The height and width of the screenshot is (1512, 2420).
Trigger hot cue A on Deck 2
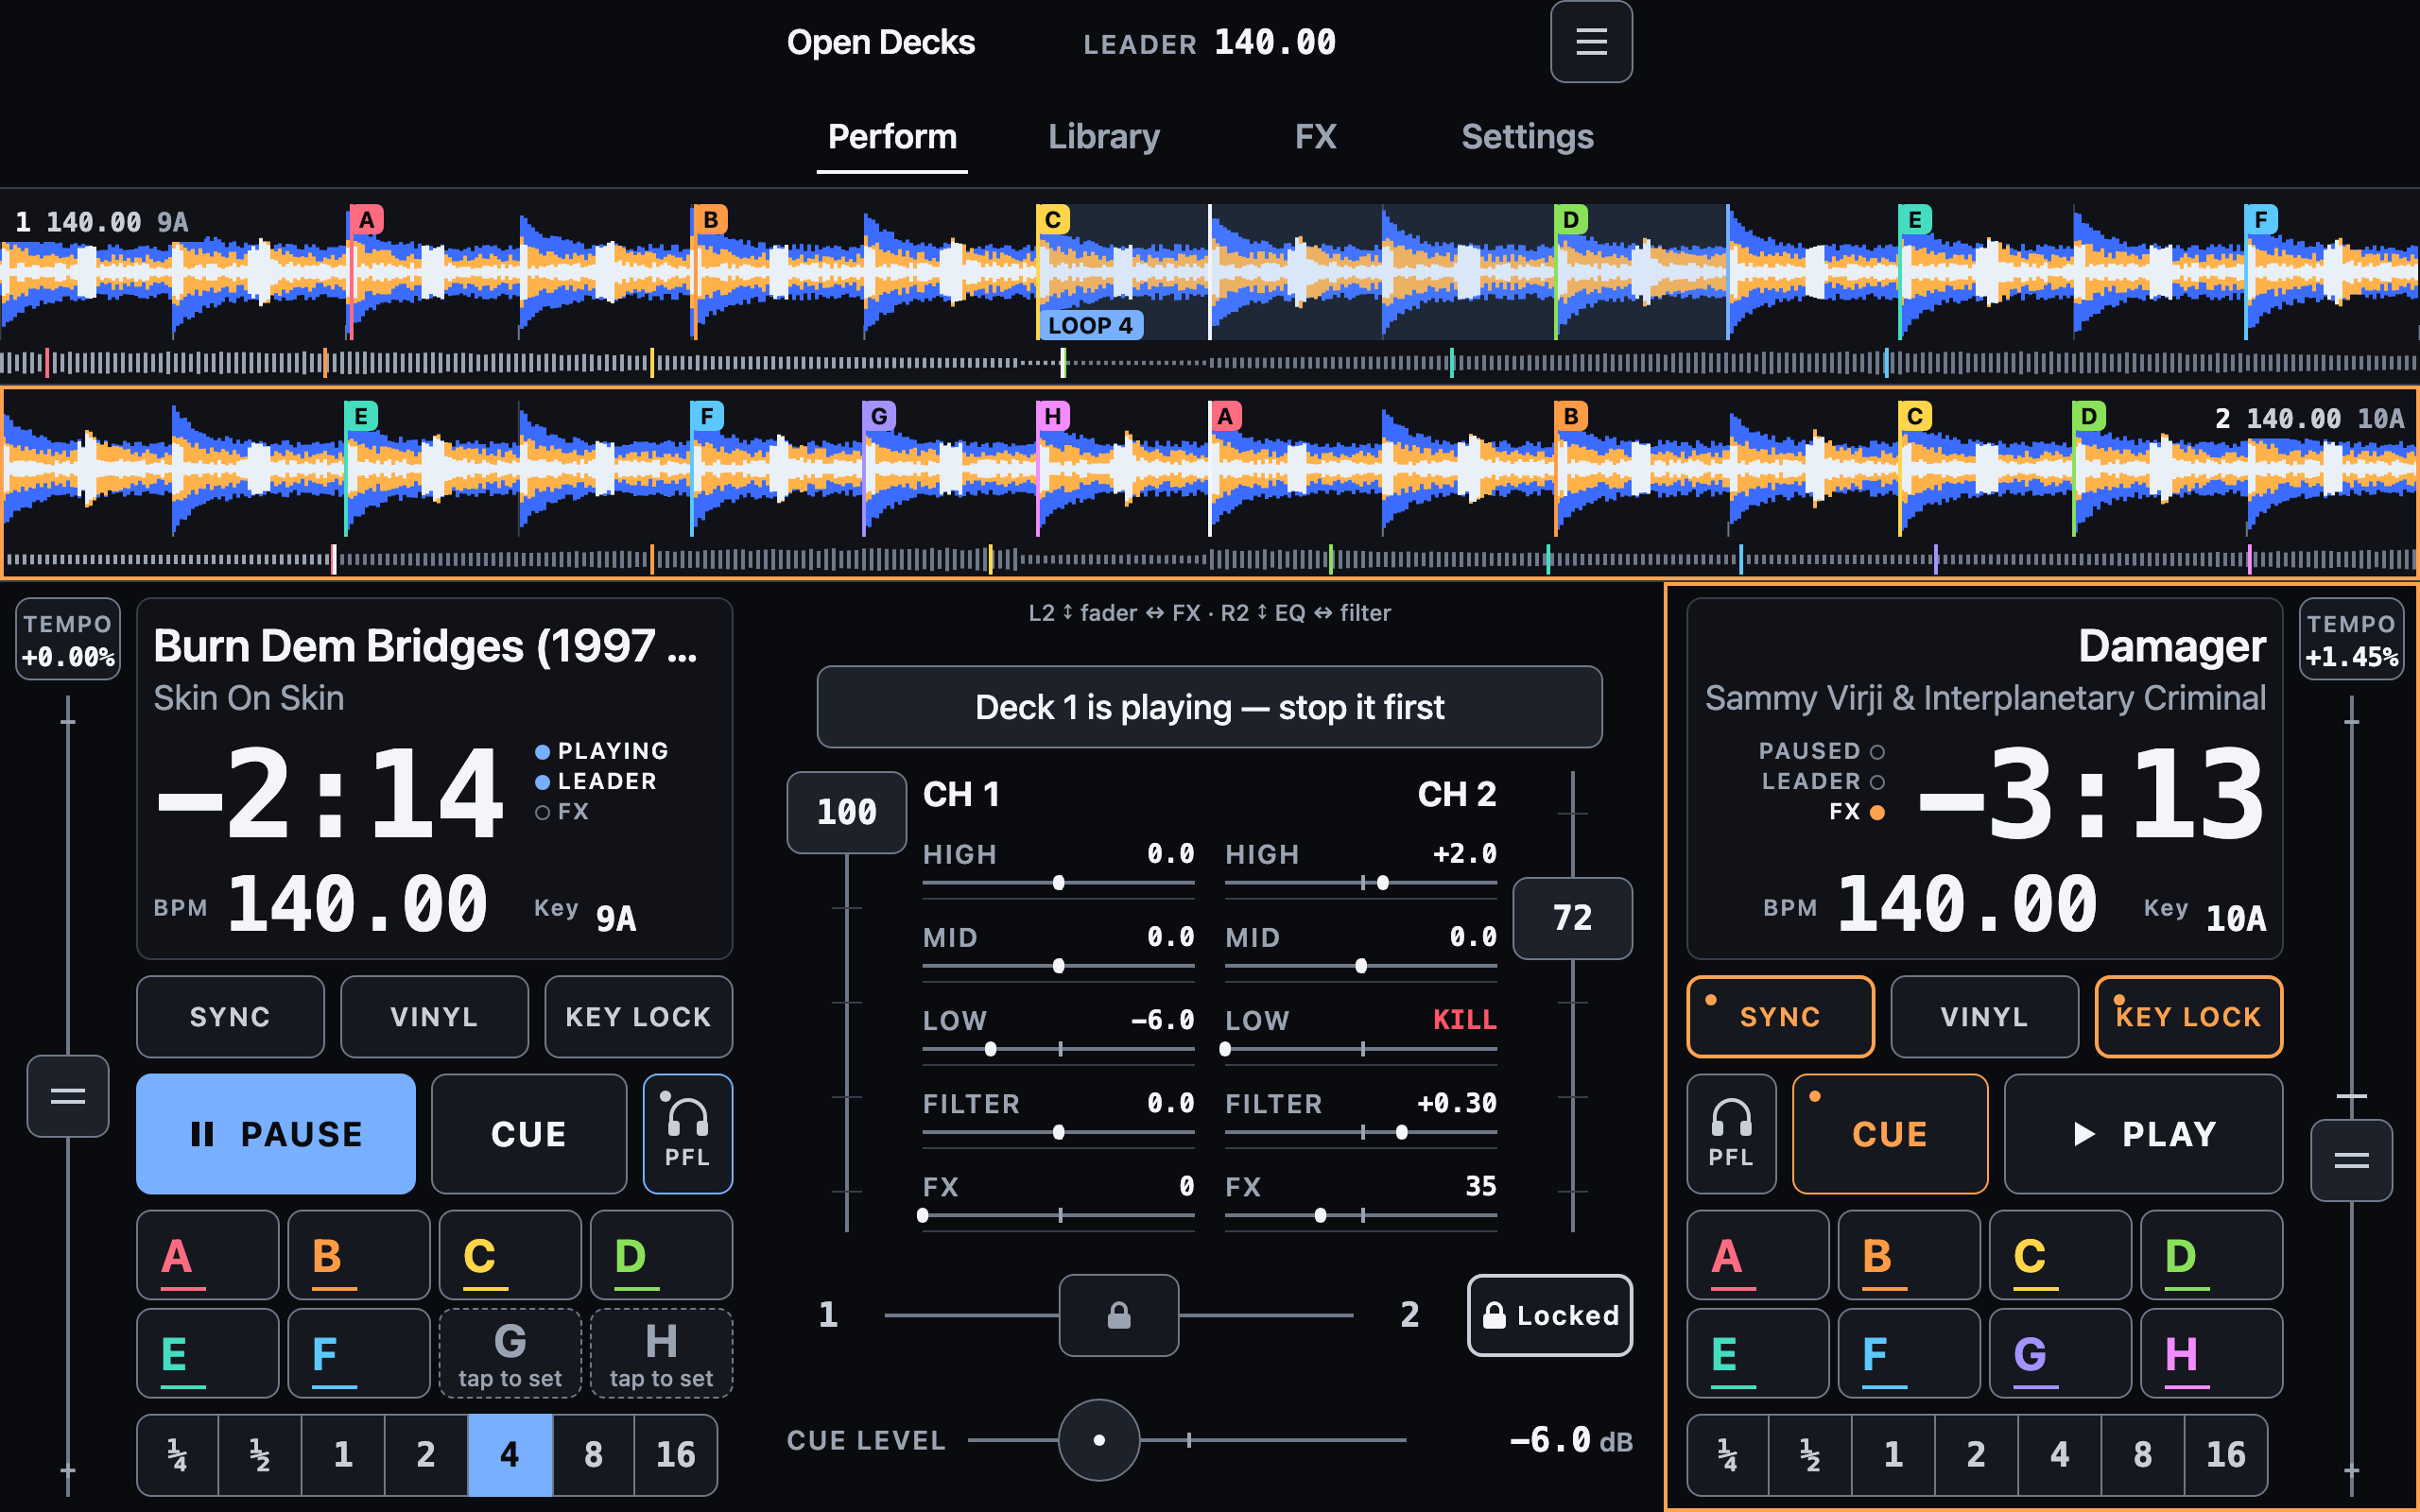coord(1758,1255)
